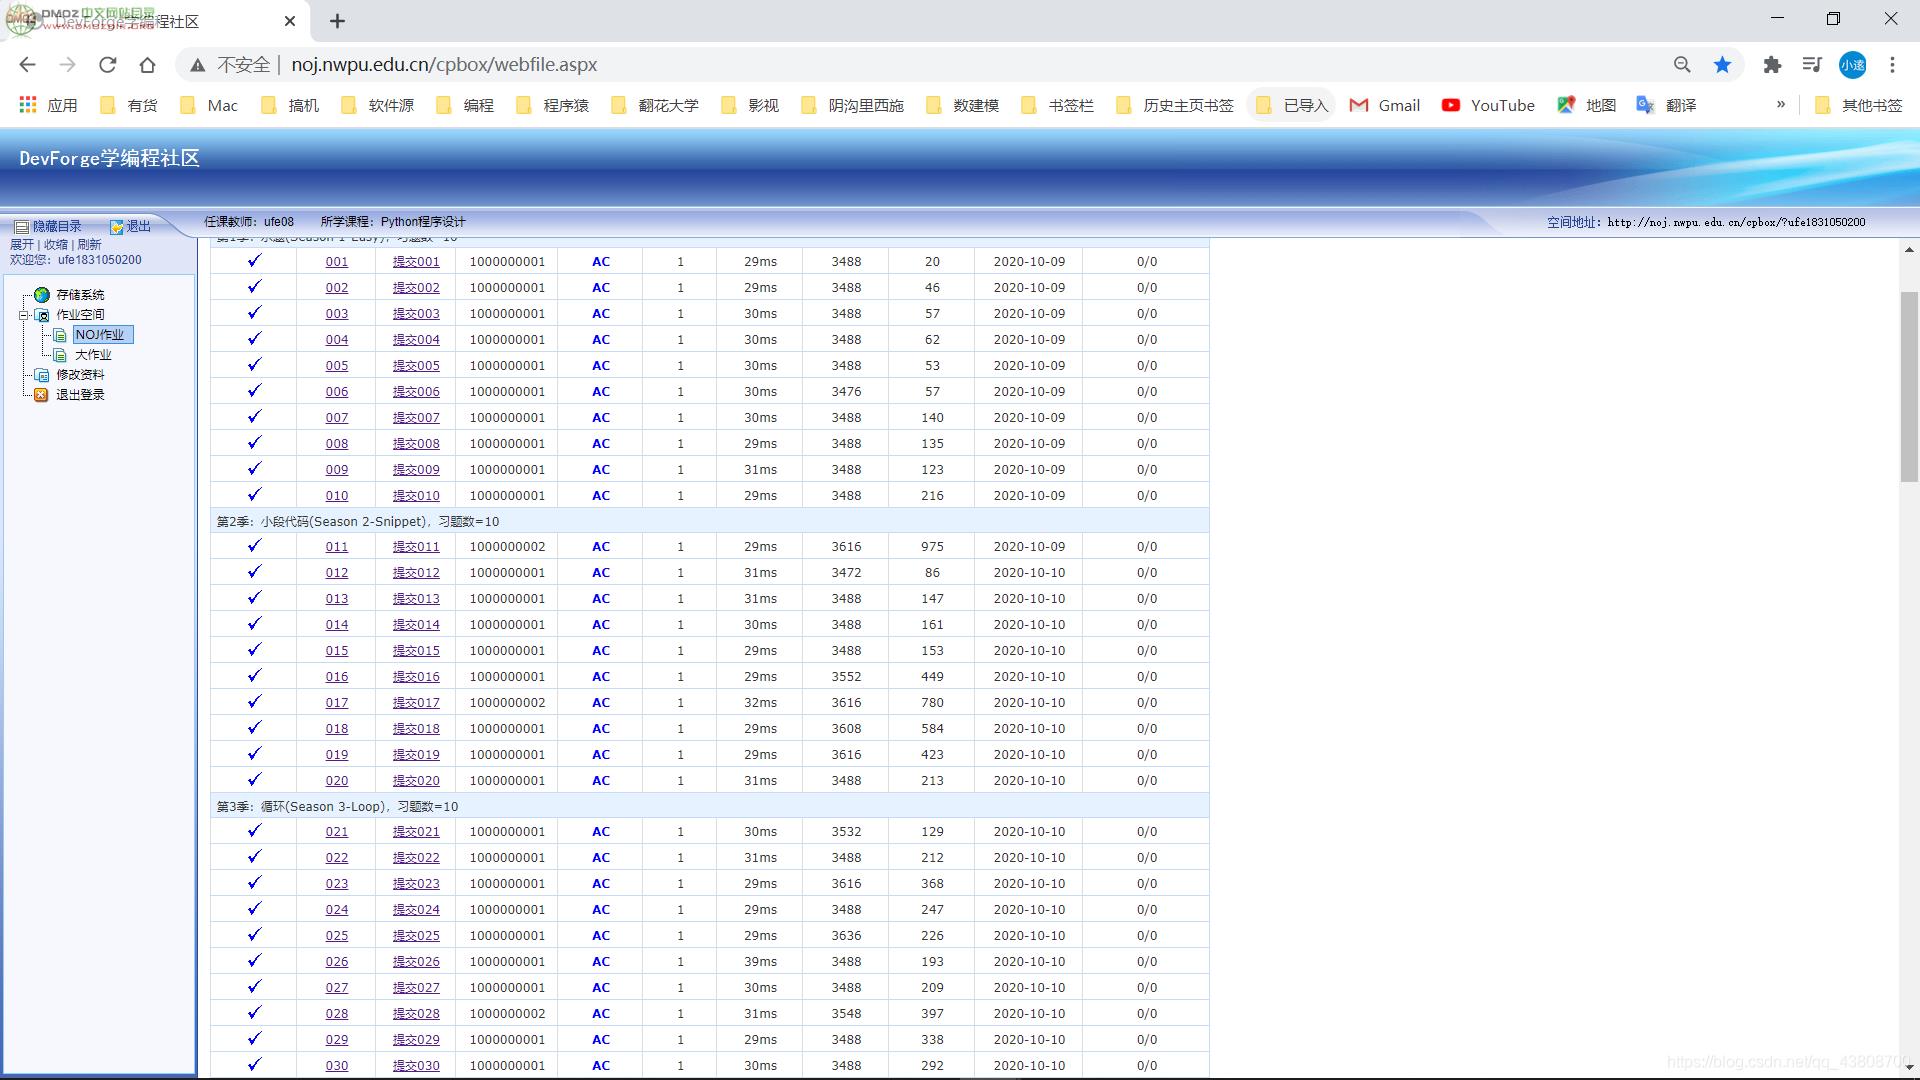Click the 展开 expand-all link

(x=22, y=245)
